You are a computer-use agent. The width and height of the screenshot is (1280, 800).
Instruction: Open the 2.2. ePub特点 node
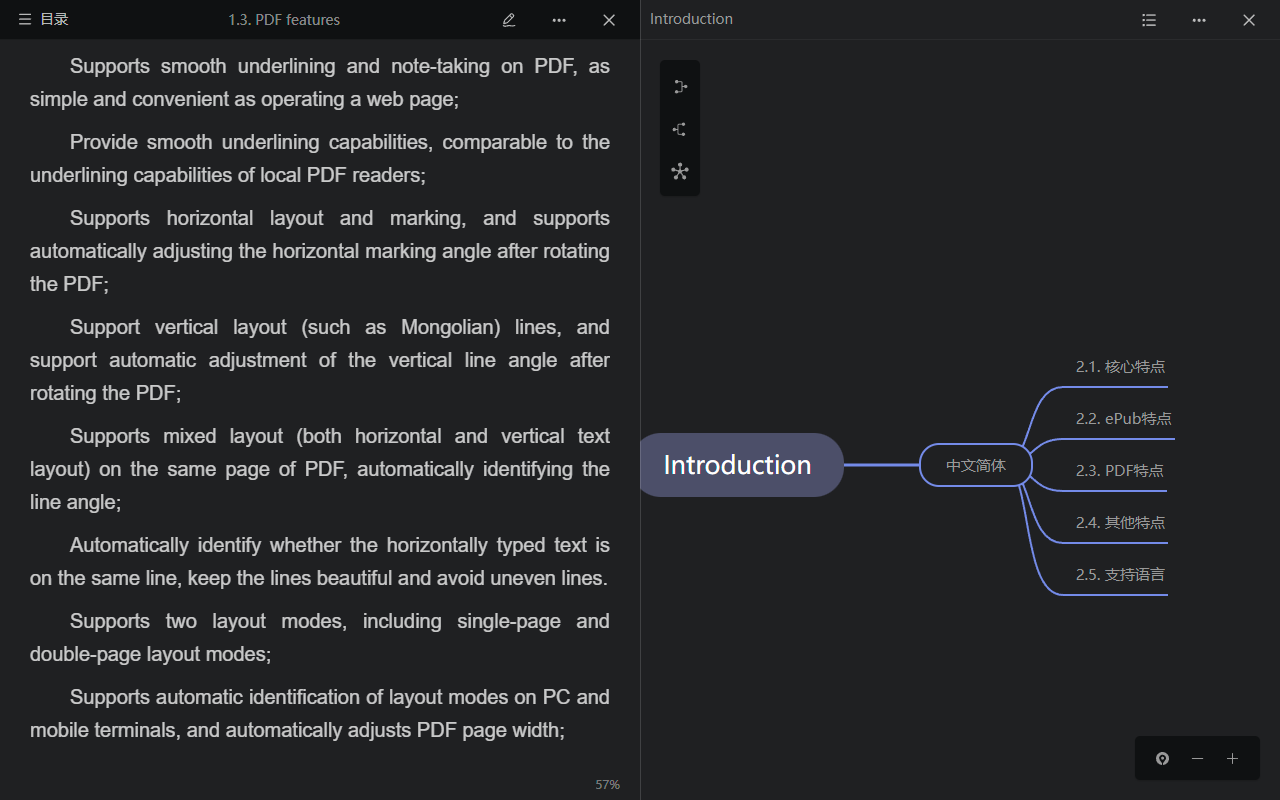pos(1123,419)
